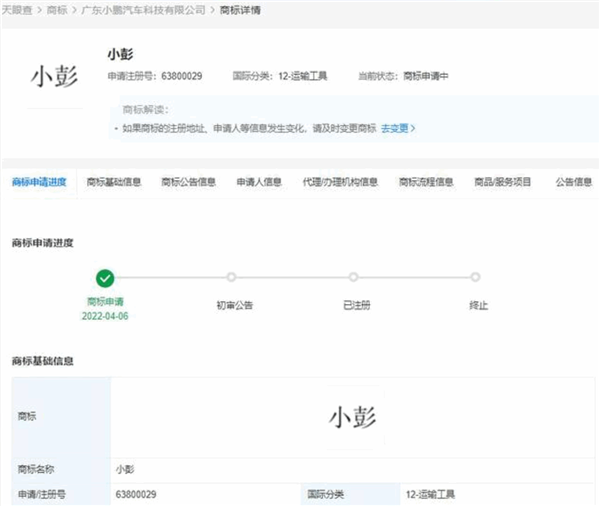This screenshot has height=506, width=600.
Task: Click the table value 63800029 cell
Action: [x=206, y=494]
